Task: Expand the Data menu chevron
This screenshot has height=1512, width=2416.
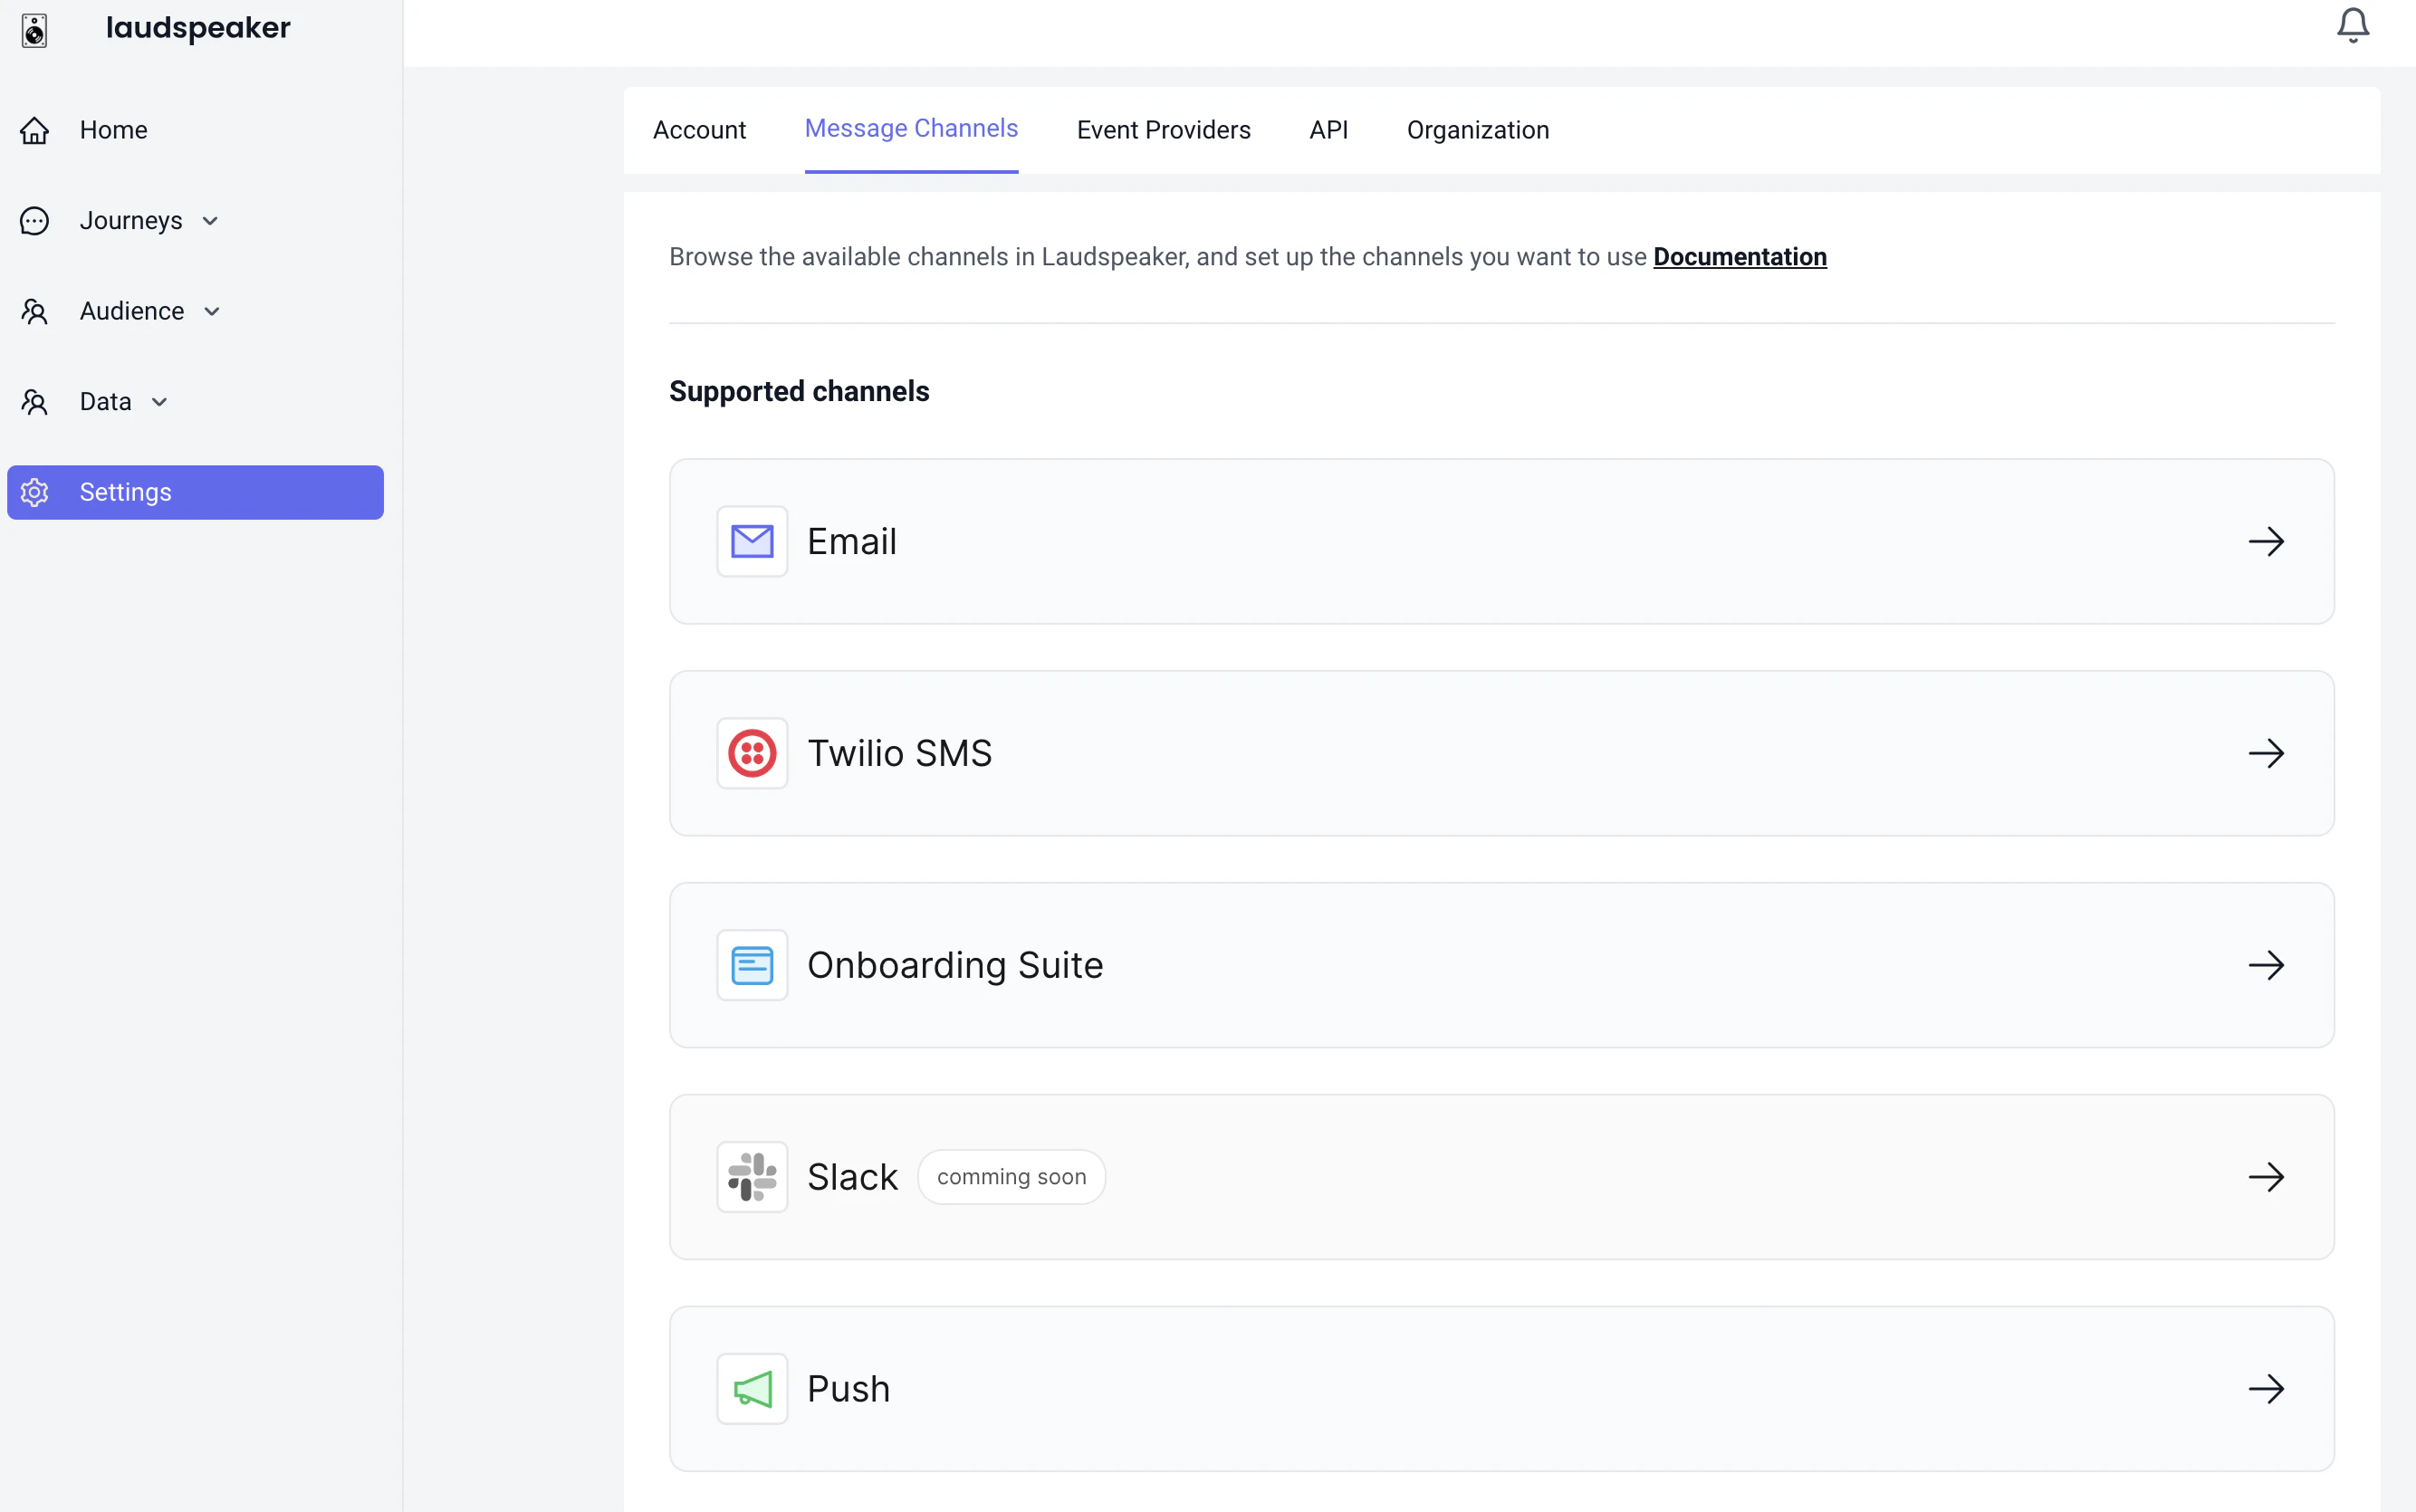Action: [159, 402]
